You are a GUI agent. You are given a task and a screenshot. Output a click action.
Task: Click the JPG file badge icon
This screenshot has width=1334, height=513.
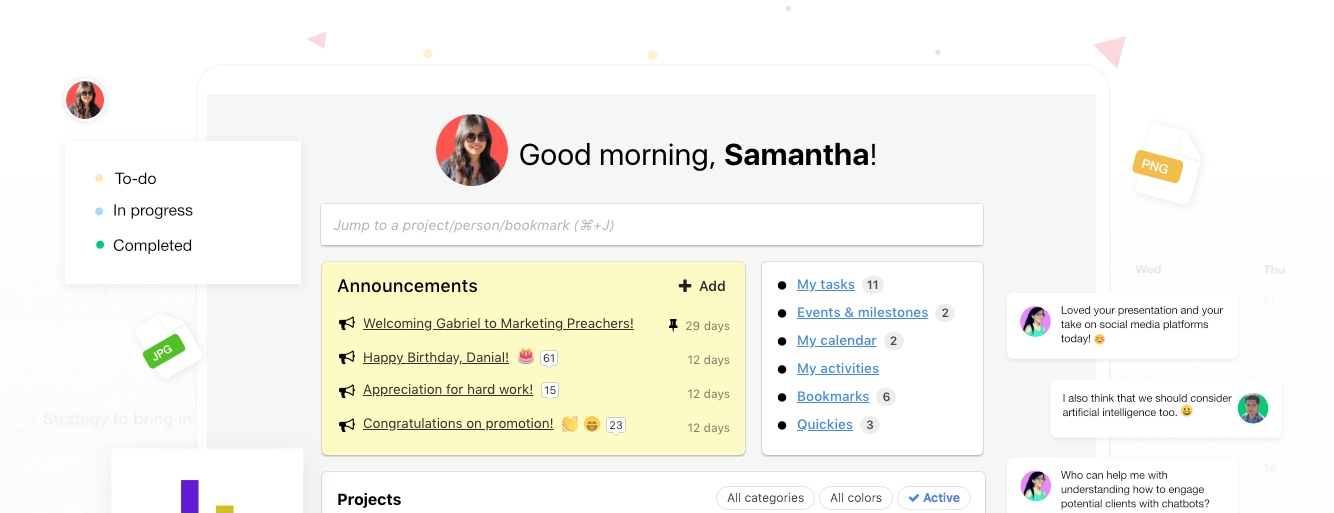[x=163, y=350]
